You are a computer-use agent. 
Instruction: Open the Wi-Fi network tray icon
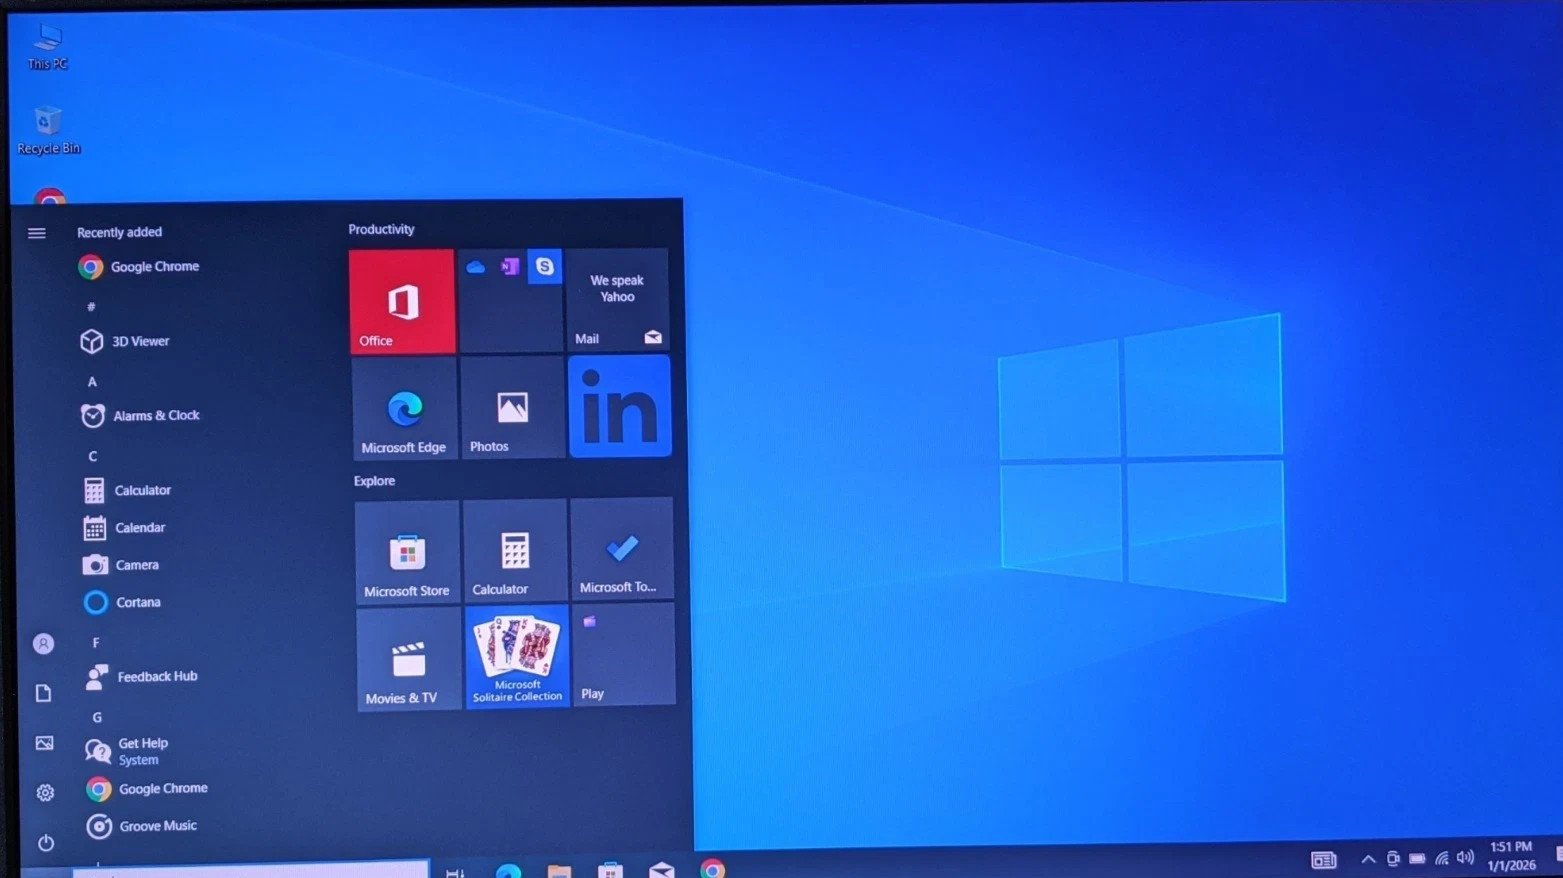pyautogui.click(x=1442, y=858)
